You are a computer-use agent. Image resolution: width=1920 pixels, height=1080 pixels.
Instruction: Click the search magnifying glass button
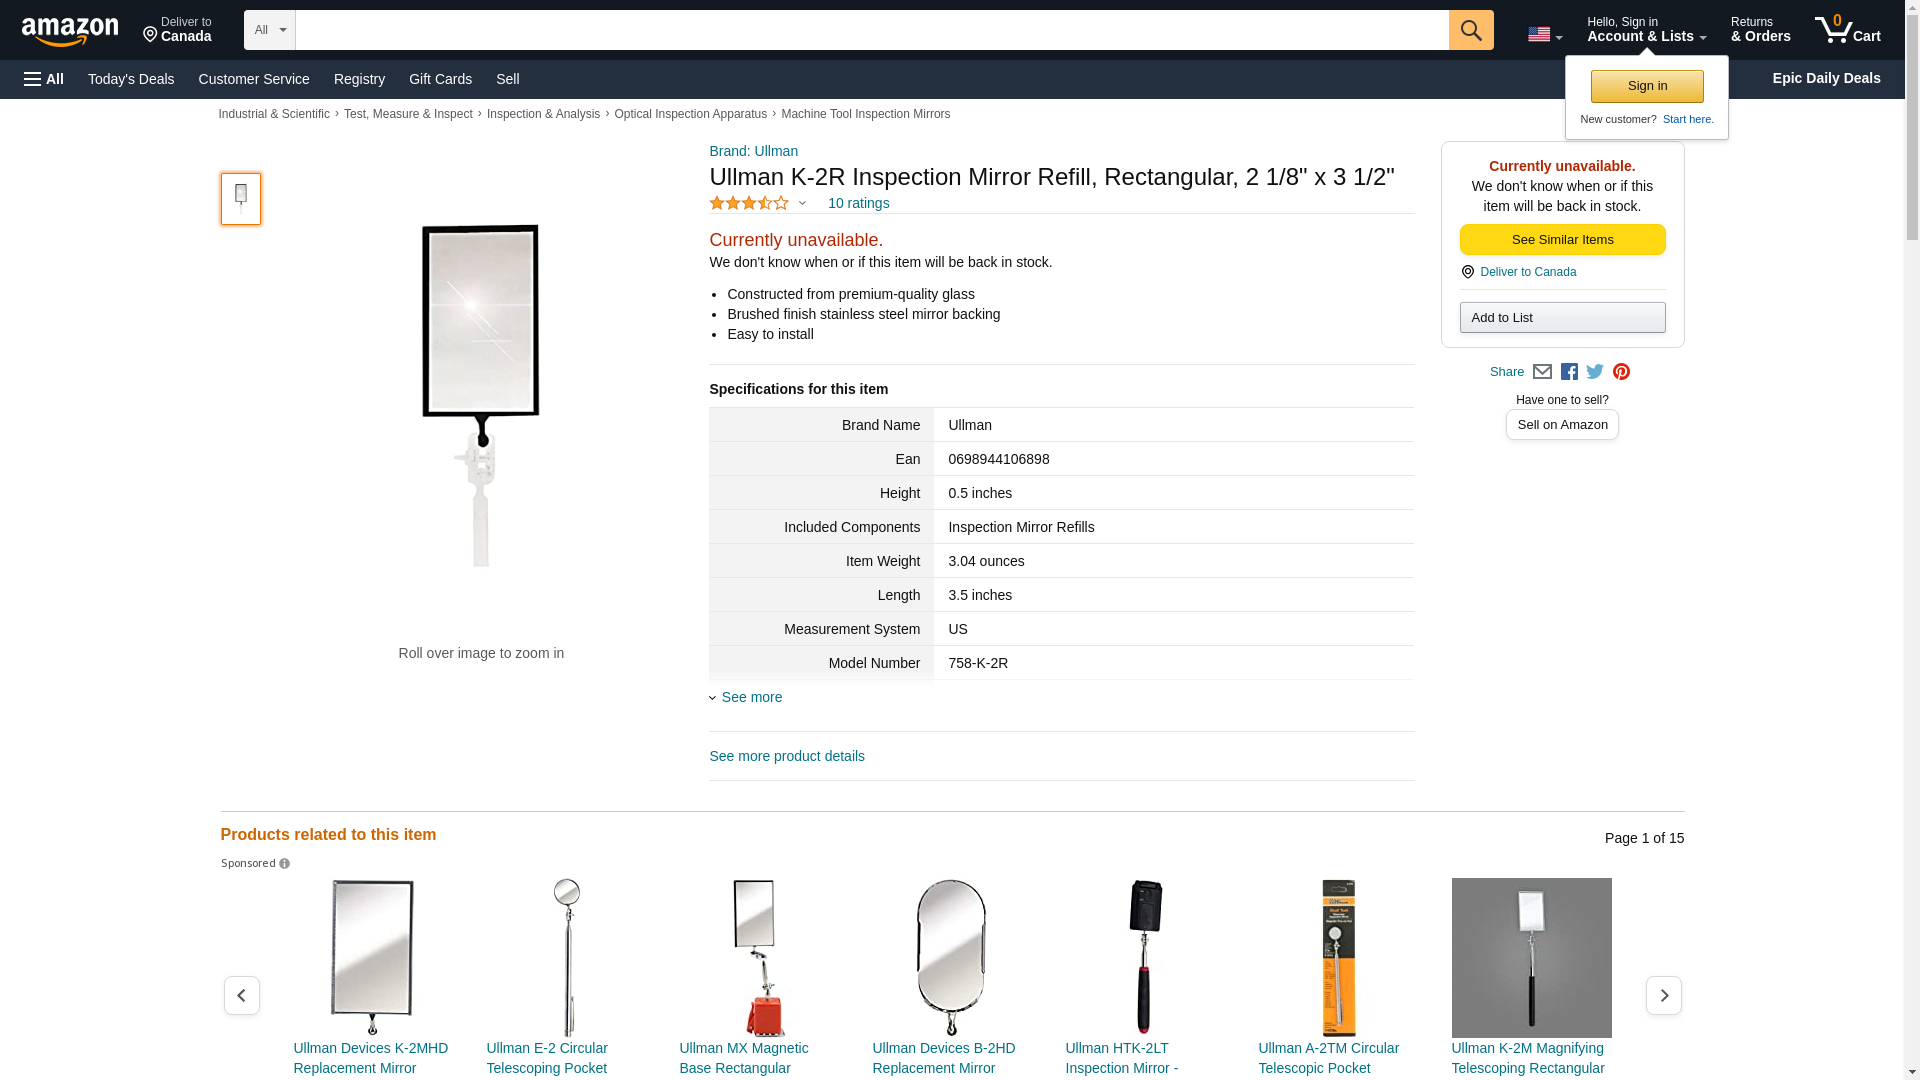coord(1470,30)
